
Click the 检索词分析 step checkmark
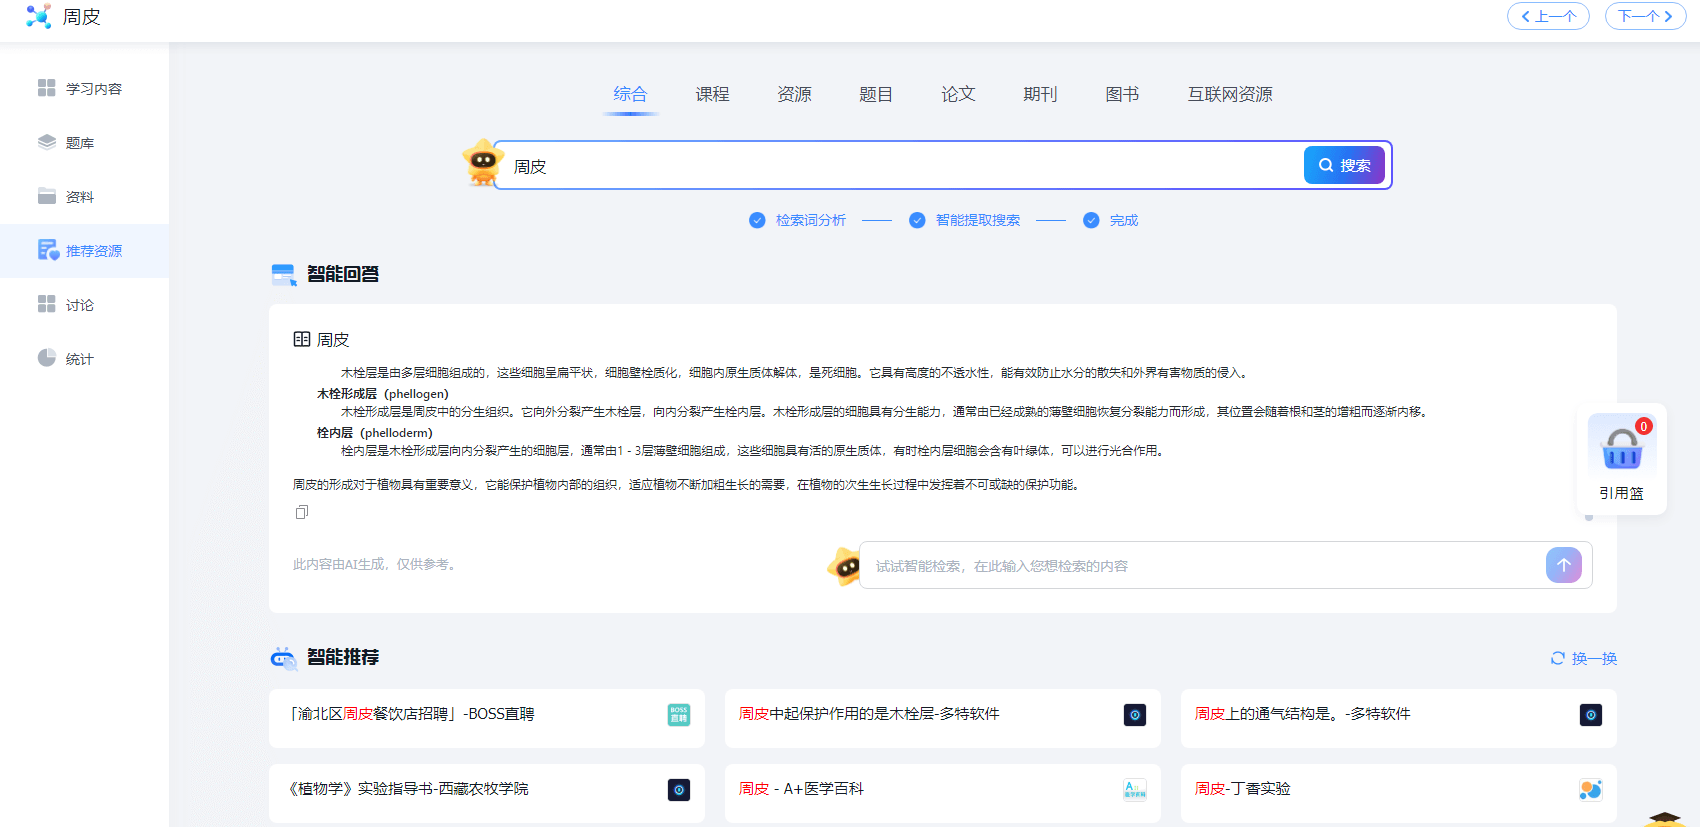click(757, 220)
